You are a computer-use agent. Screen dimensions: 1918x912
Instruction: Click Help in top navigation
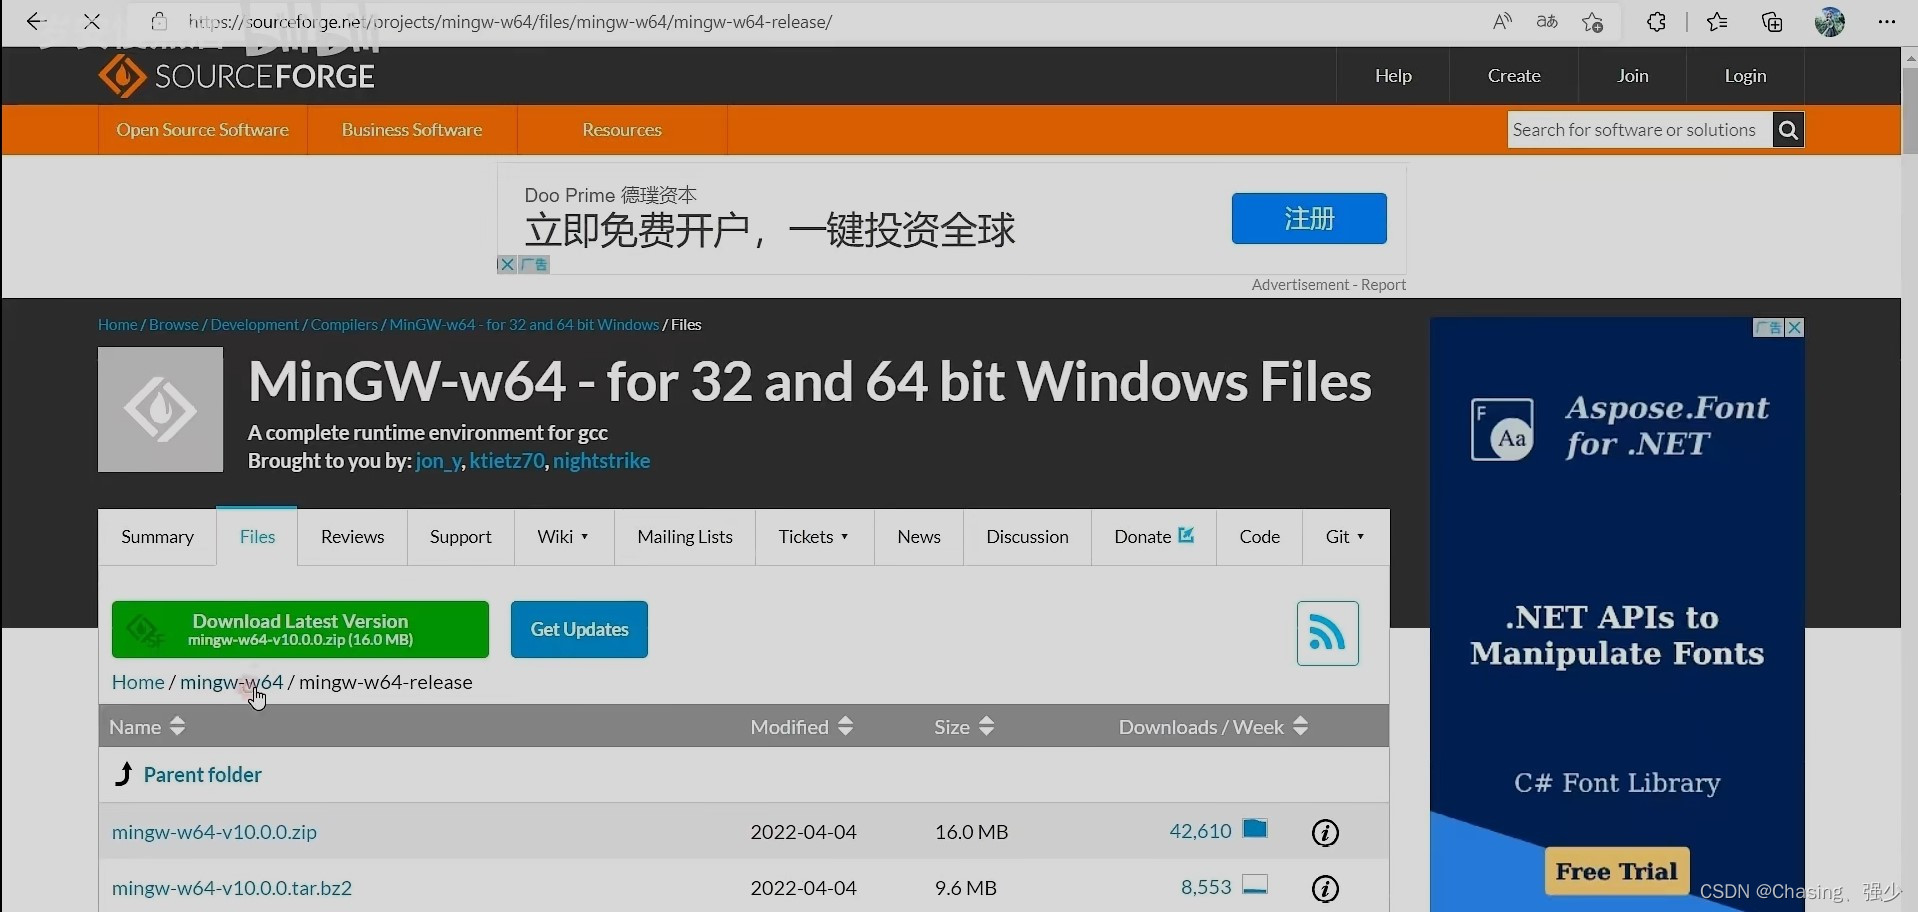[1393, 76]
